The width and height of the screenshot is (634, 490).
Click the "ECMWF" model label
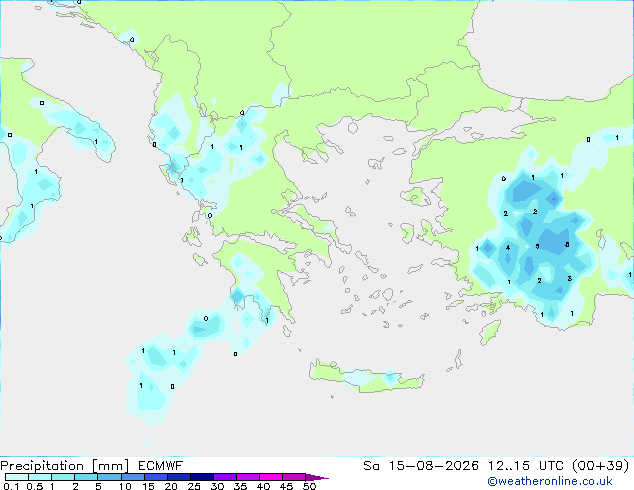(161, 466)
